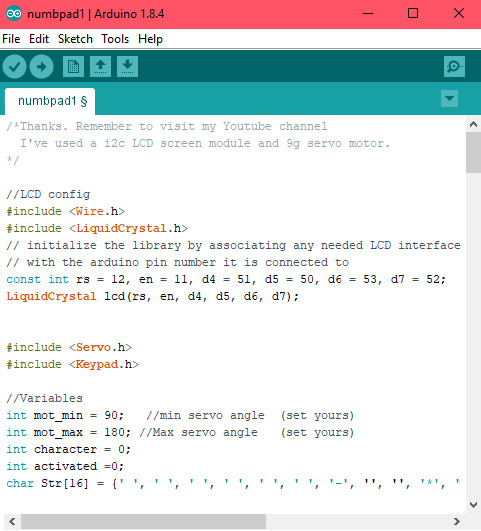481x531 pixels.
Task: Click the 'int mot_max = 180;' line
Action: 180,432
